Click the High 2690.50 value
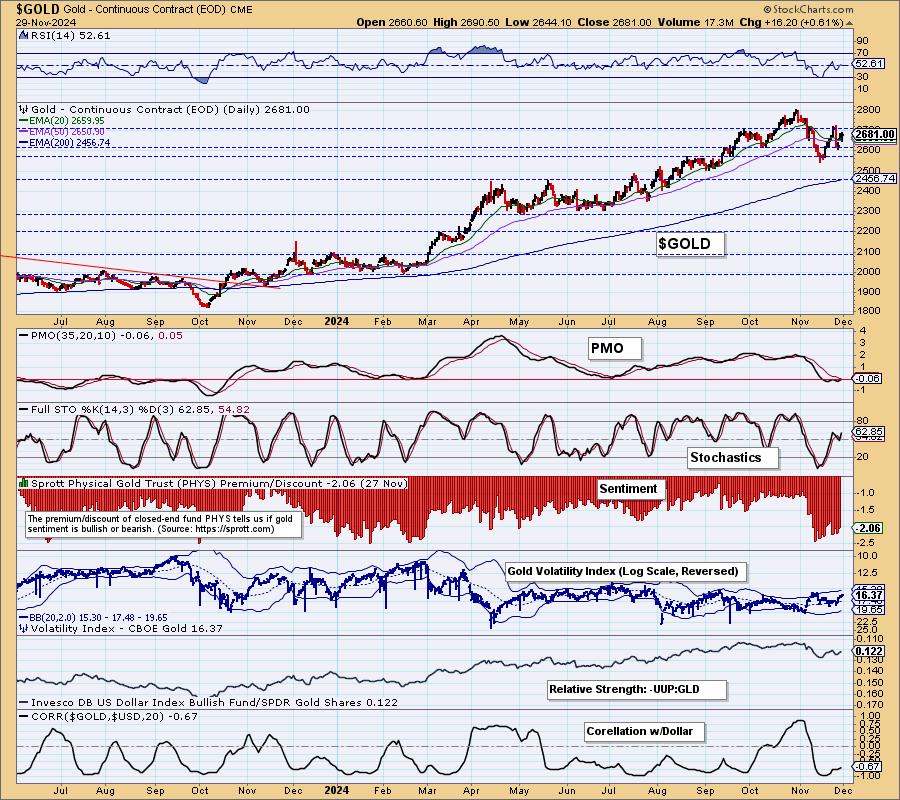This screenshot has width=900, height=800. pos(465,22)
